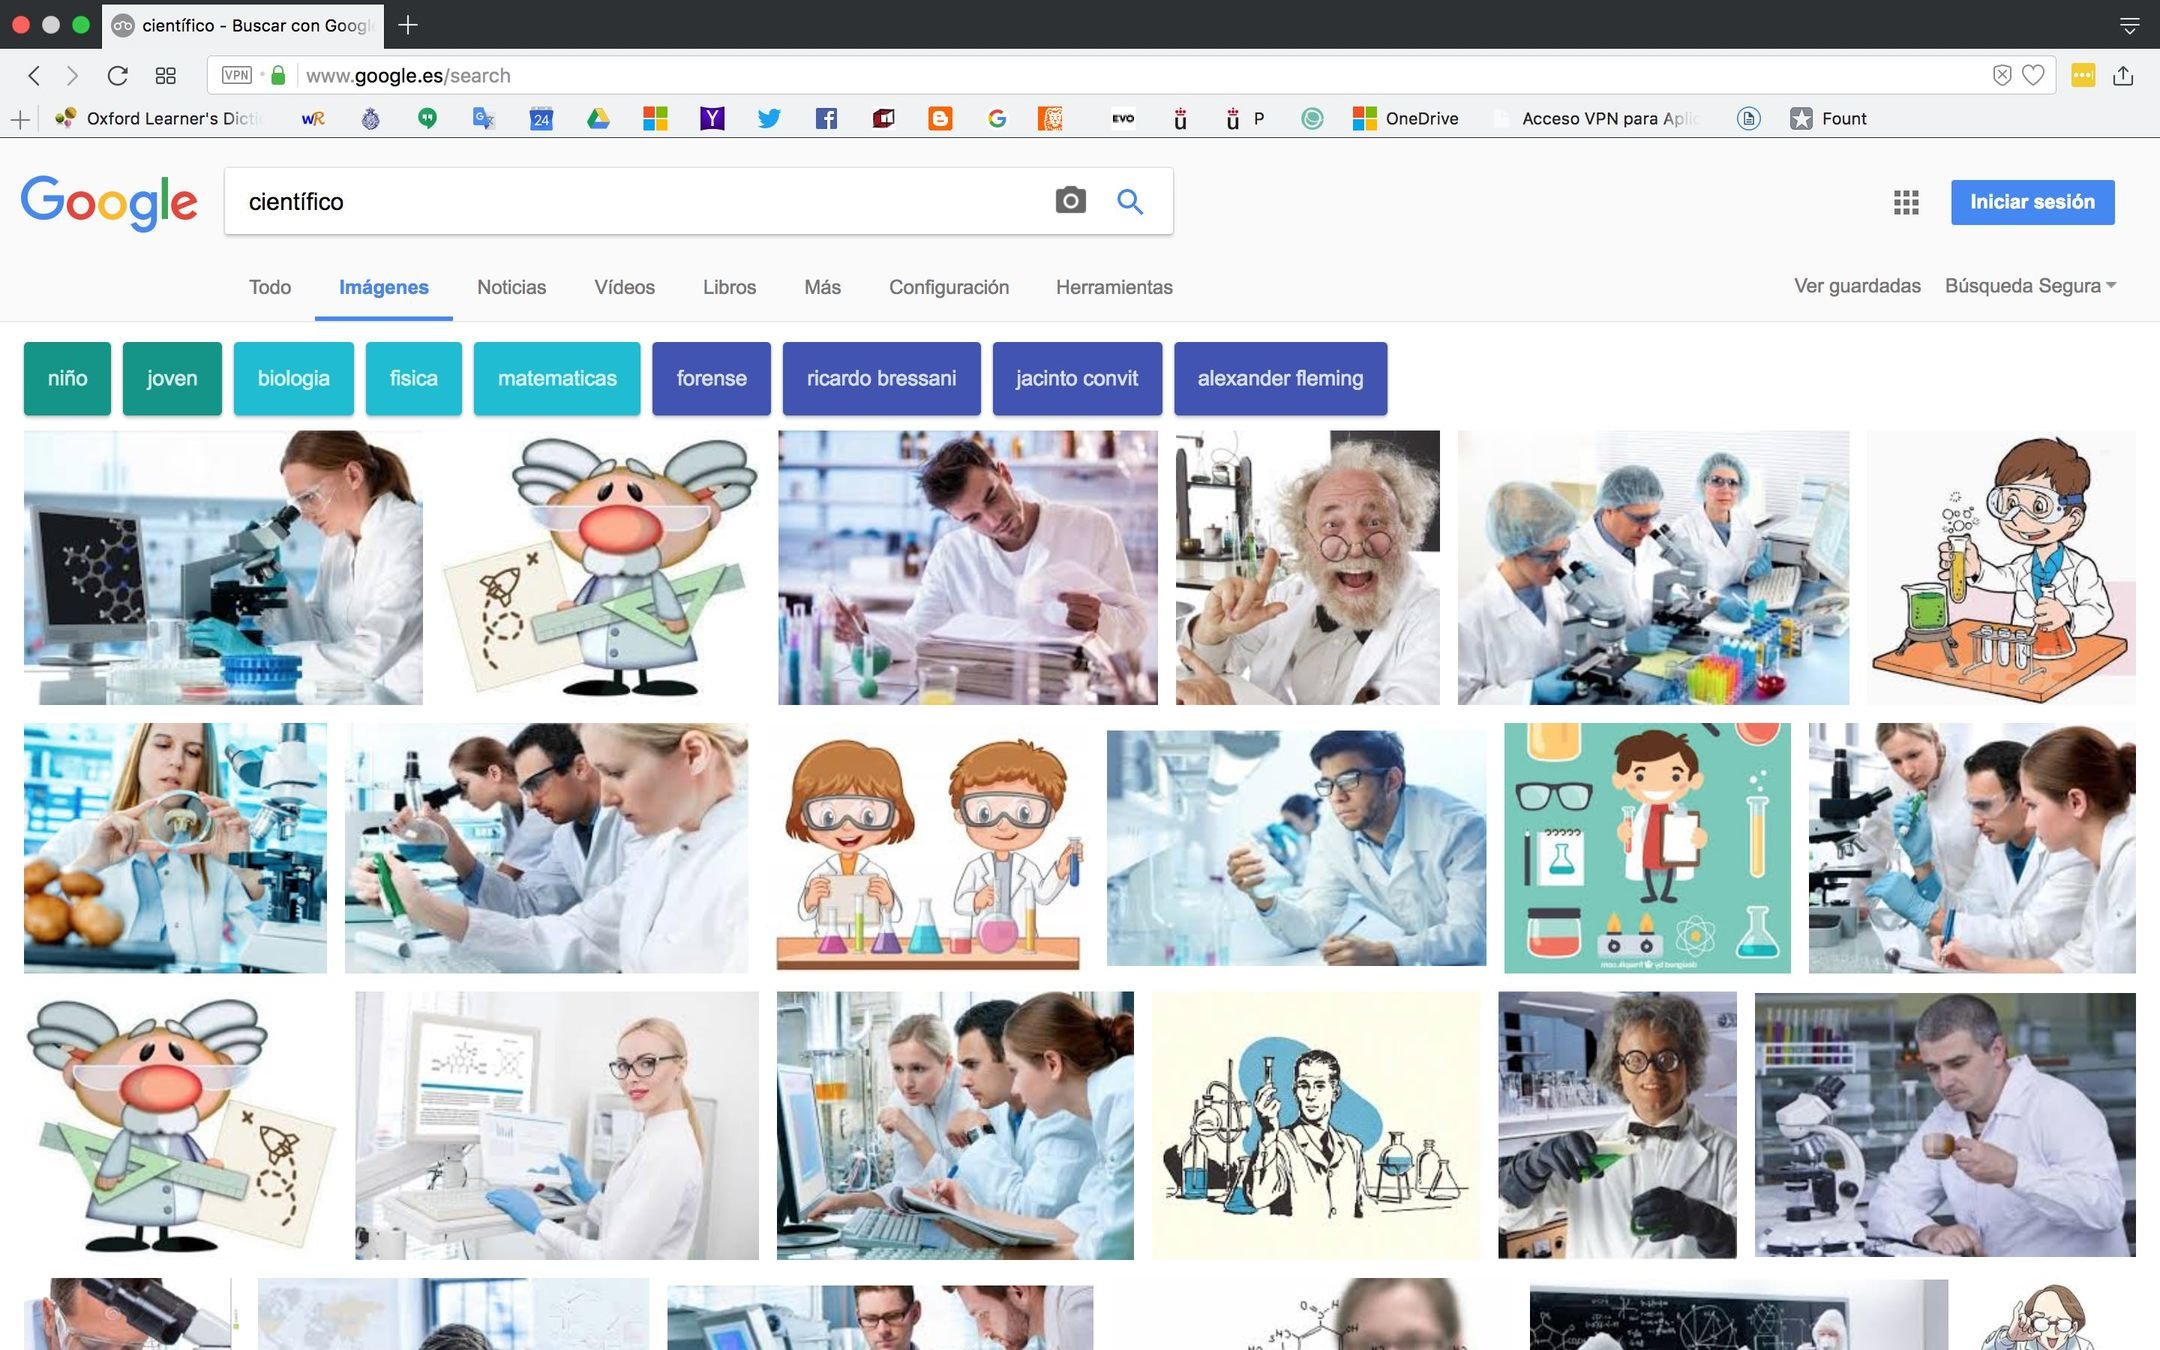This screenshot has height=1350, width=2160.
Task: Toggle the VPN badge in address bar
Action: point(237,76)
